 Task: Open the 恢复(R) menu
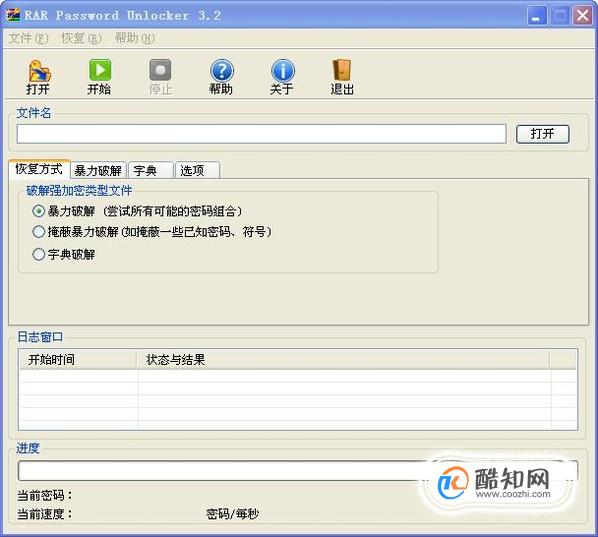pos(81,38)
